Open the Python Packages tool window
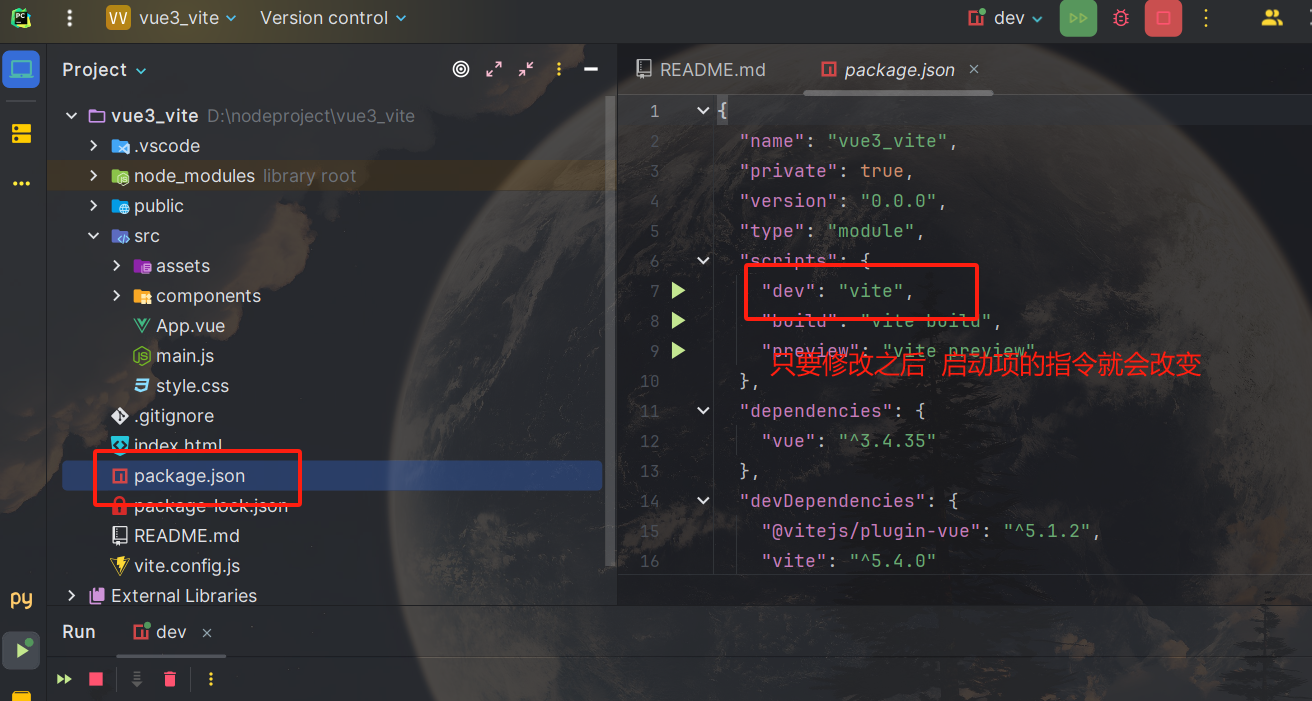The image size is (1312, 701). [x=21, y=599]
